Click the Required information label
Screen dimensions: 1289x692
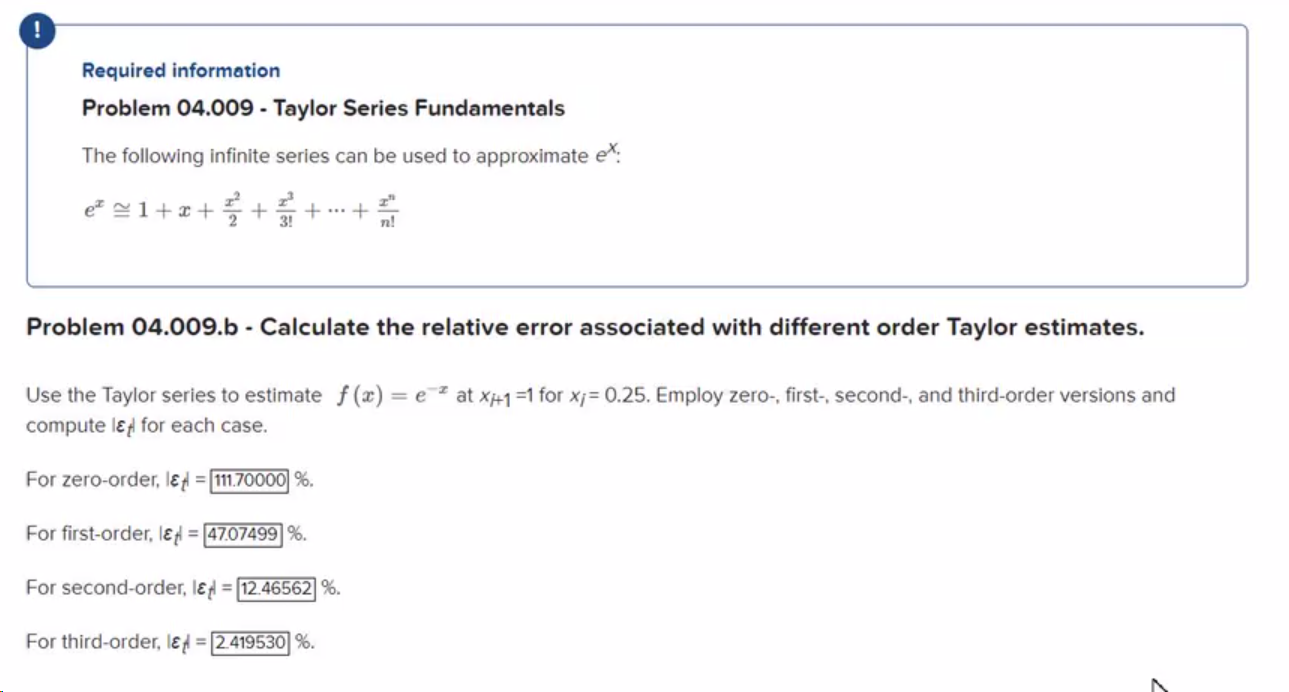[x=179, y=70]
